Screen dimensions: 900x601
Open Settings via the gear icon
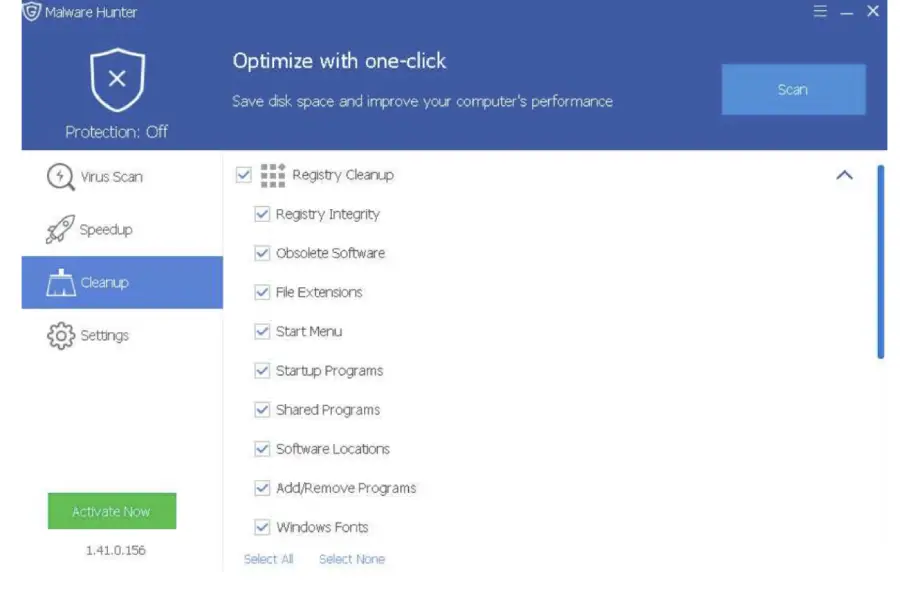tap(60, 336)
